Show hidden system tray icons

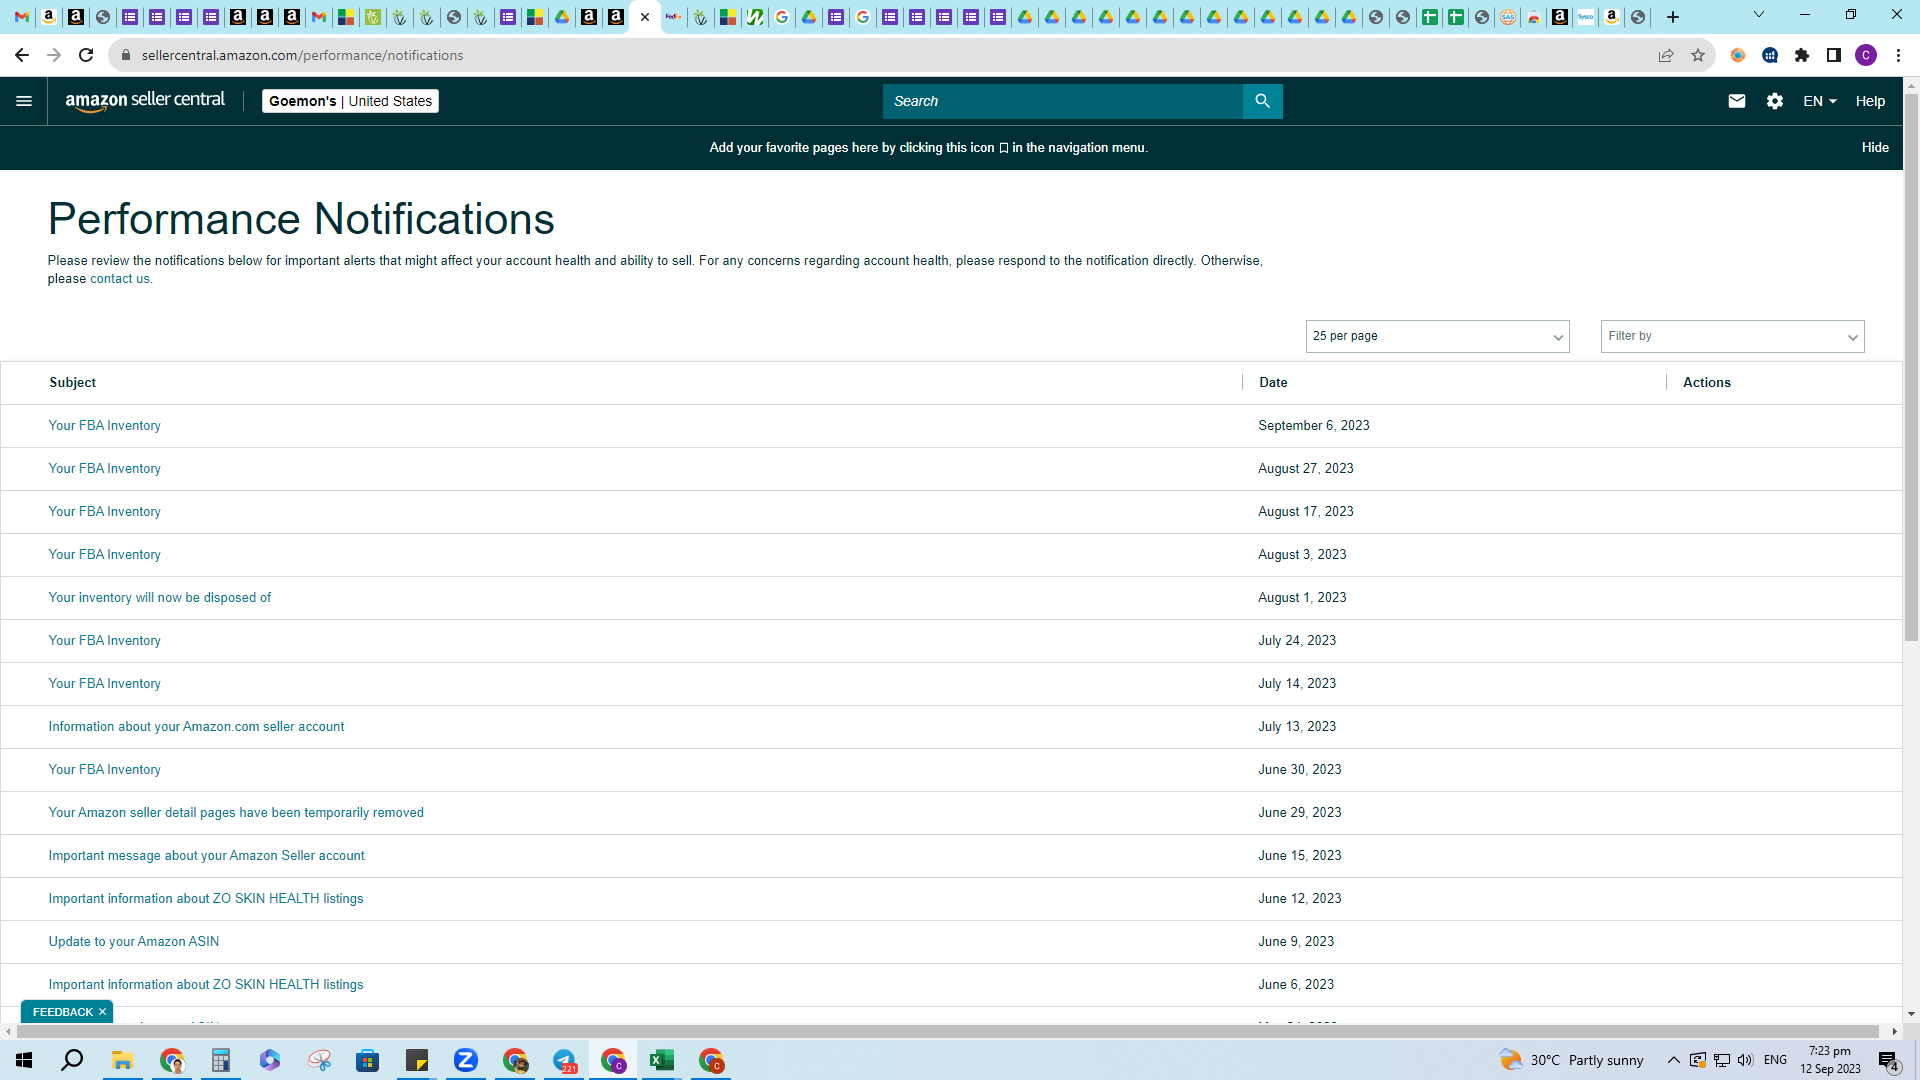click(1673, 1060)
